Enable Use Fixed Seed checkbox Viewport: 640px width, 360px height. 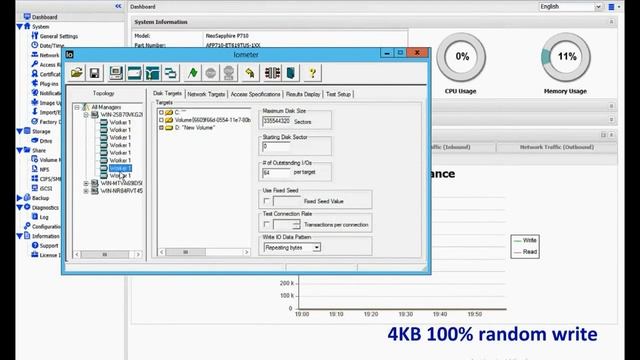267,201
